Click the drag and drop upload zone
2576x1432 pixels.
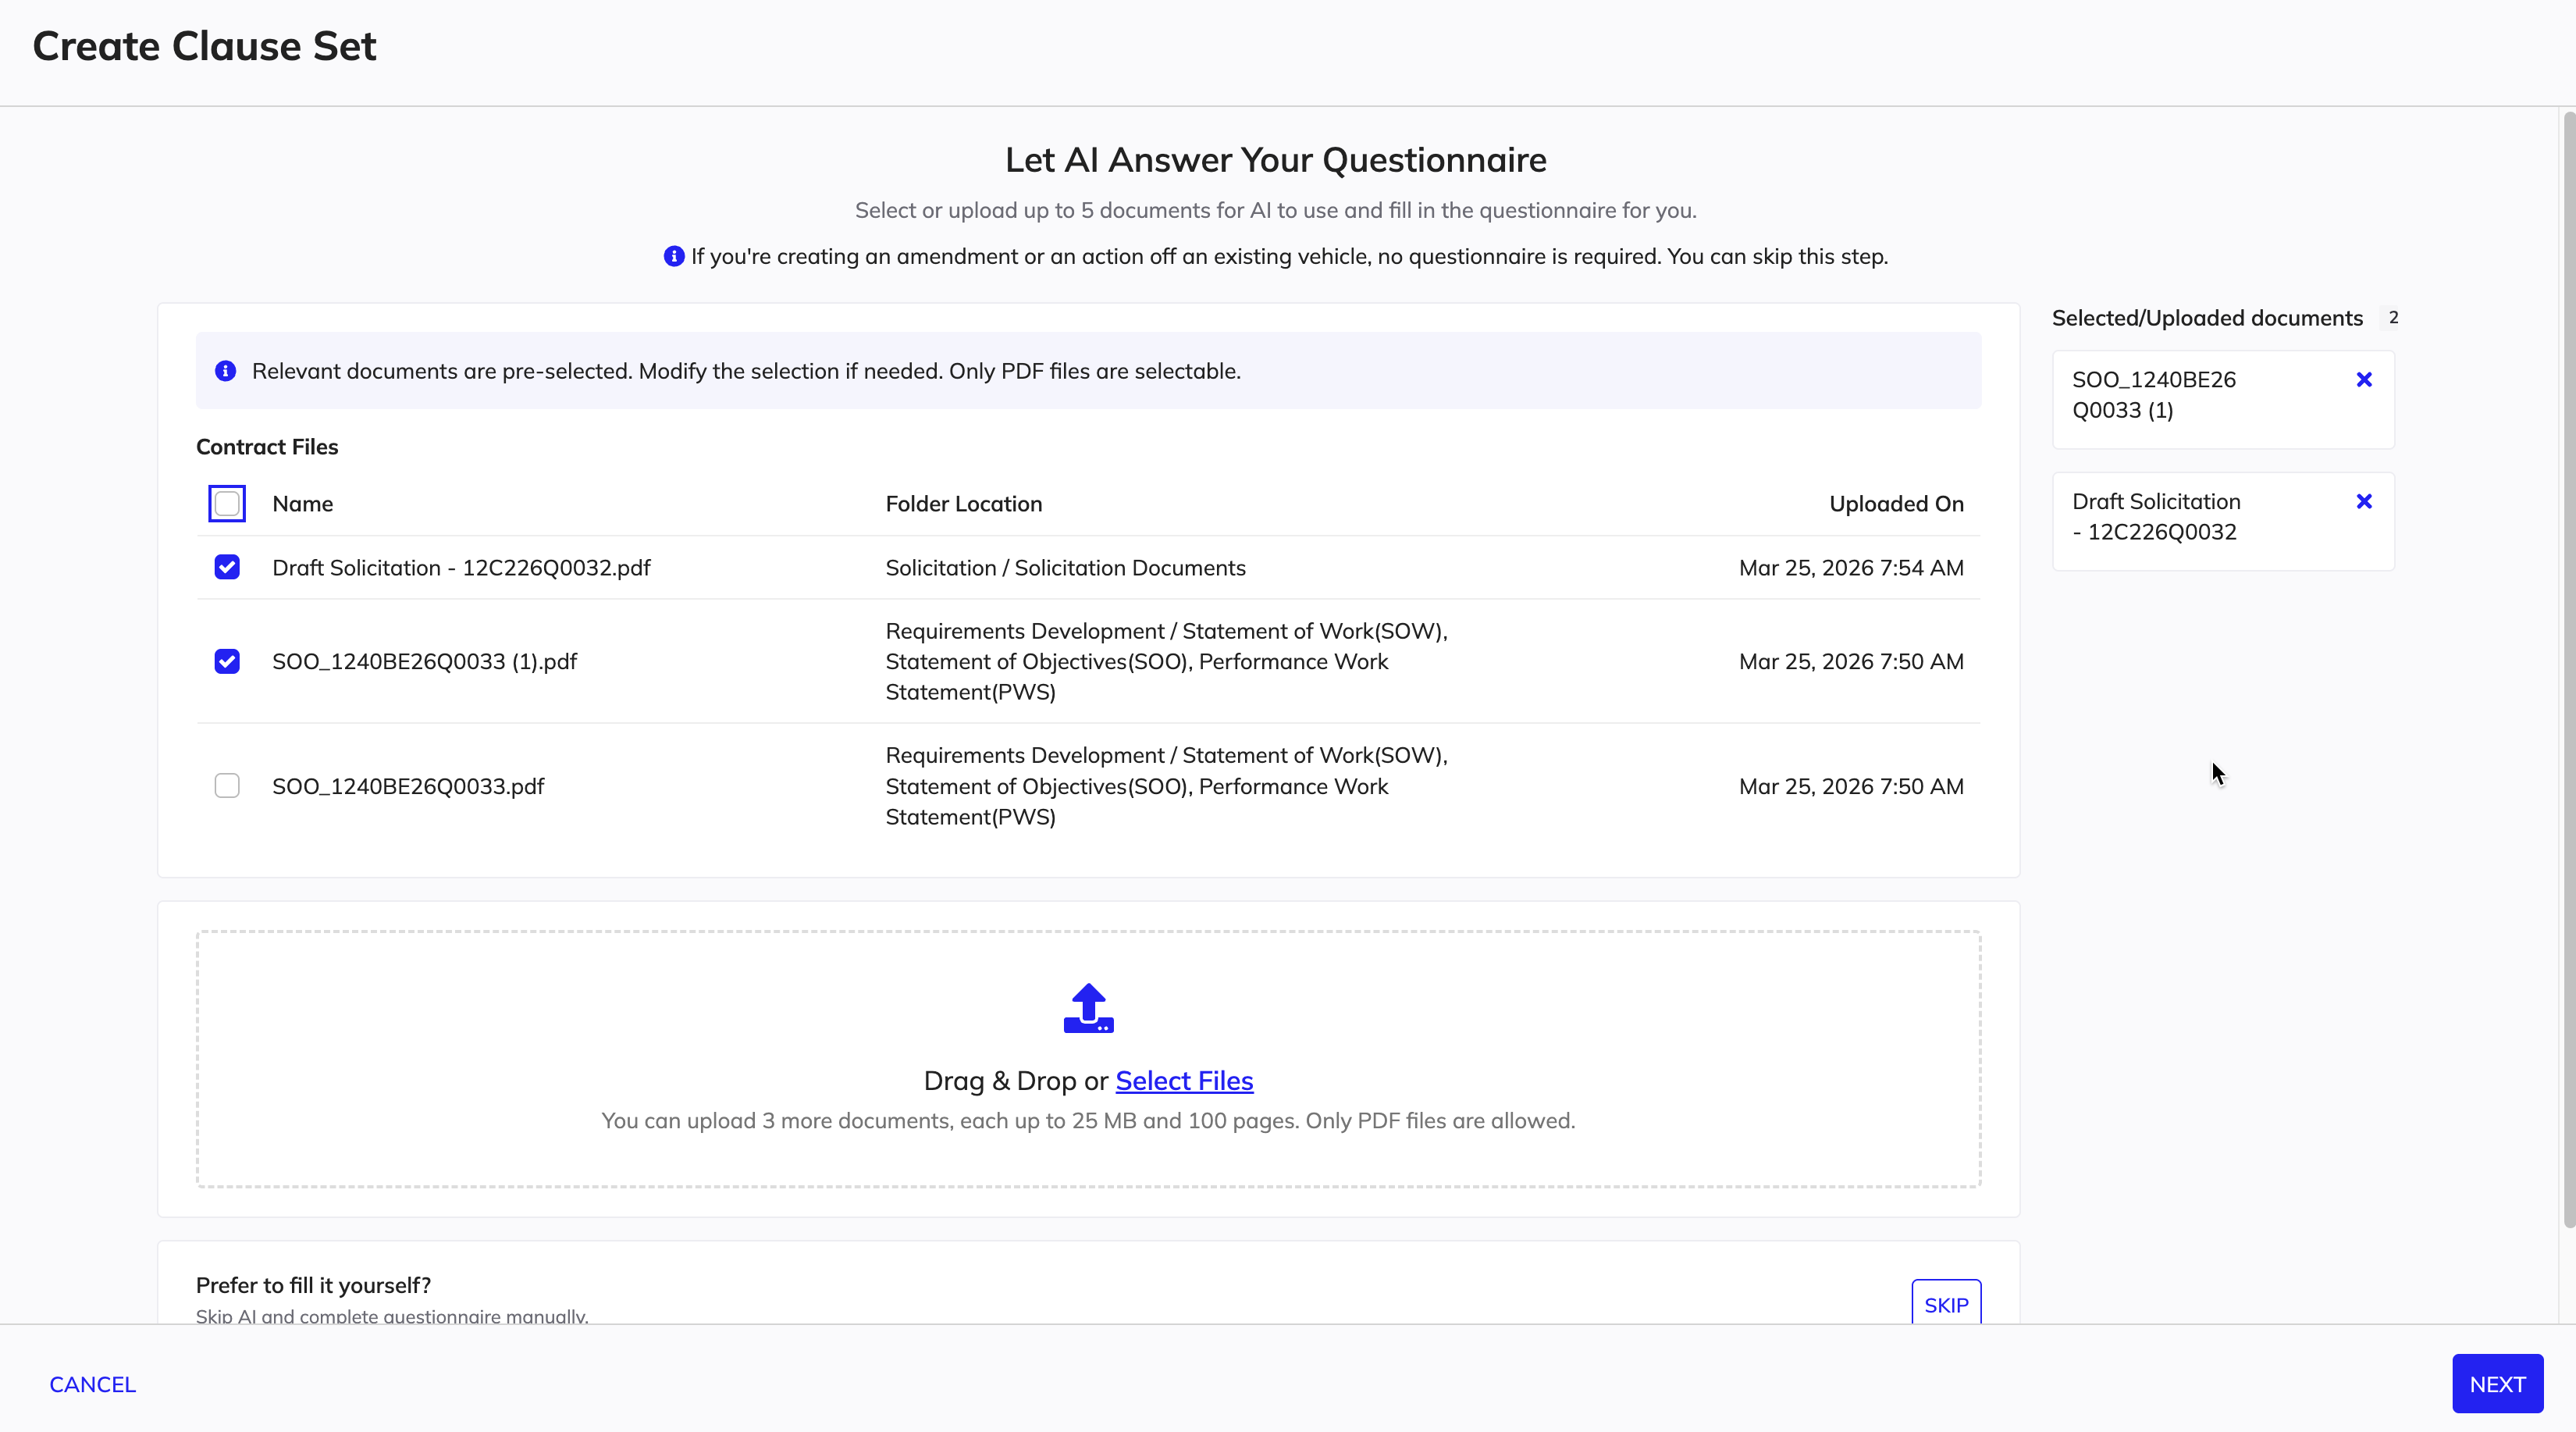coord(1088,1059)
